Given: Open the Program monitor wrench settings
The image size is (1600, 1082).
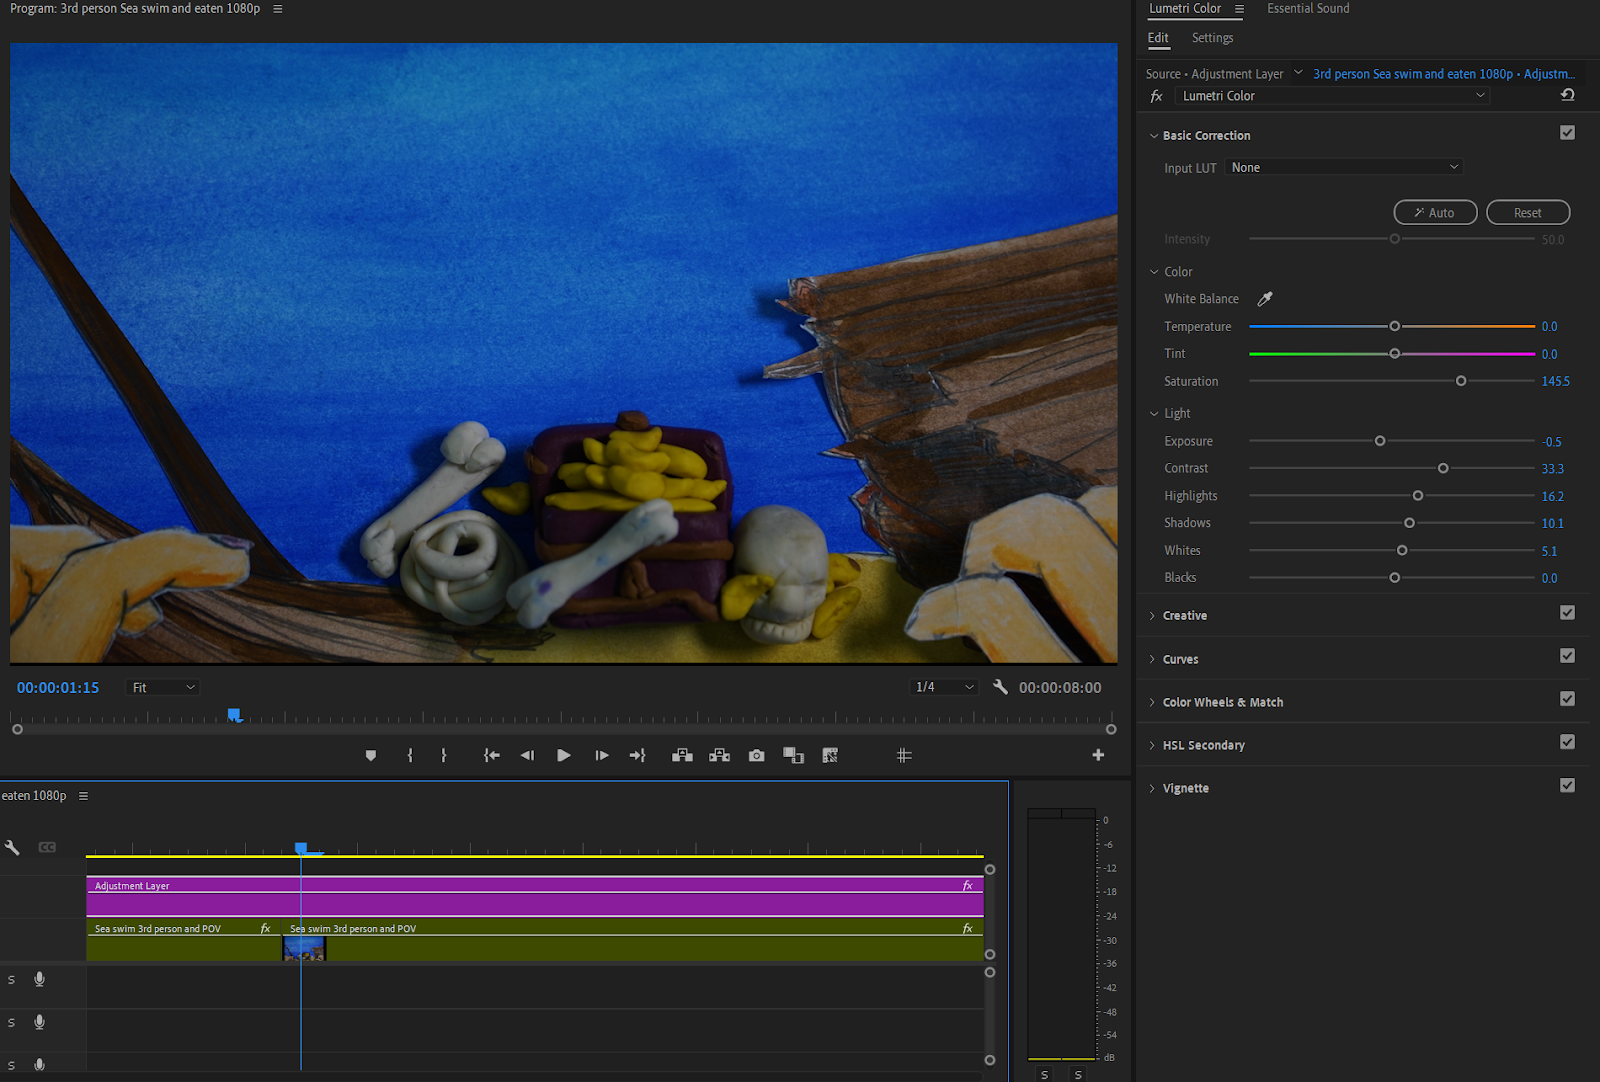Looking at the screenshot, I should [x=1000, y=687].
